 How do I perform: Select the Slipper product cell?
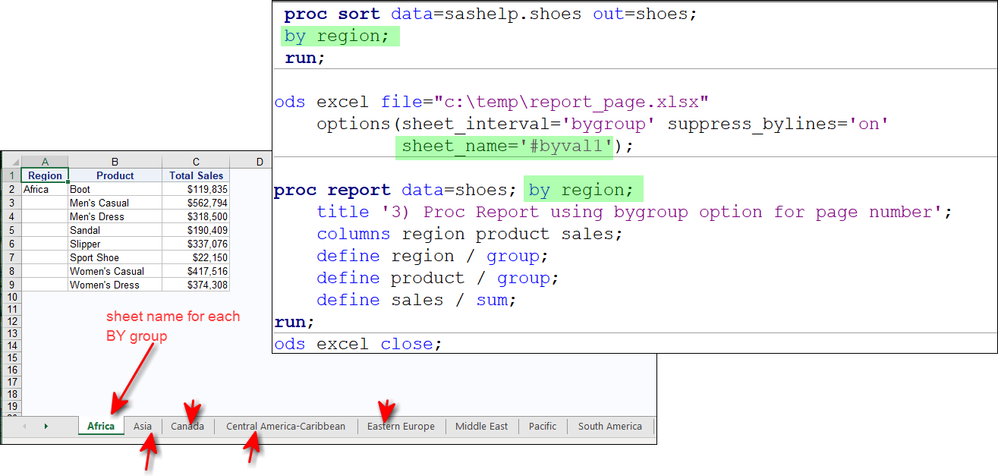(115, 244)
